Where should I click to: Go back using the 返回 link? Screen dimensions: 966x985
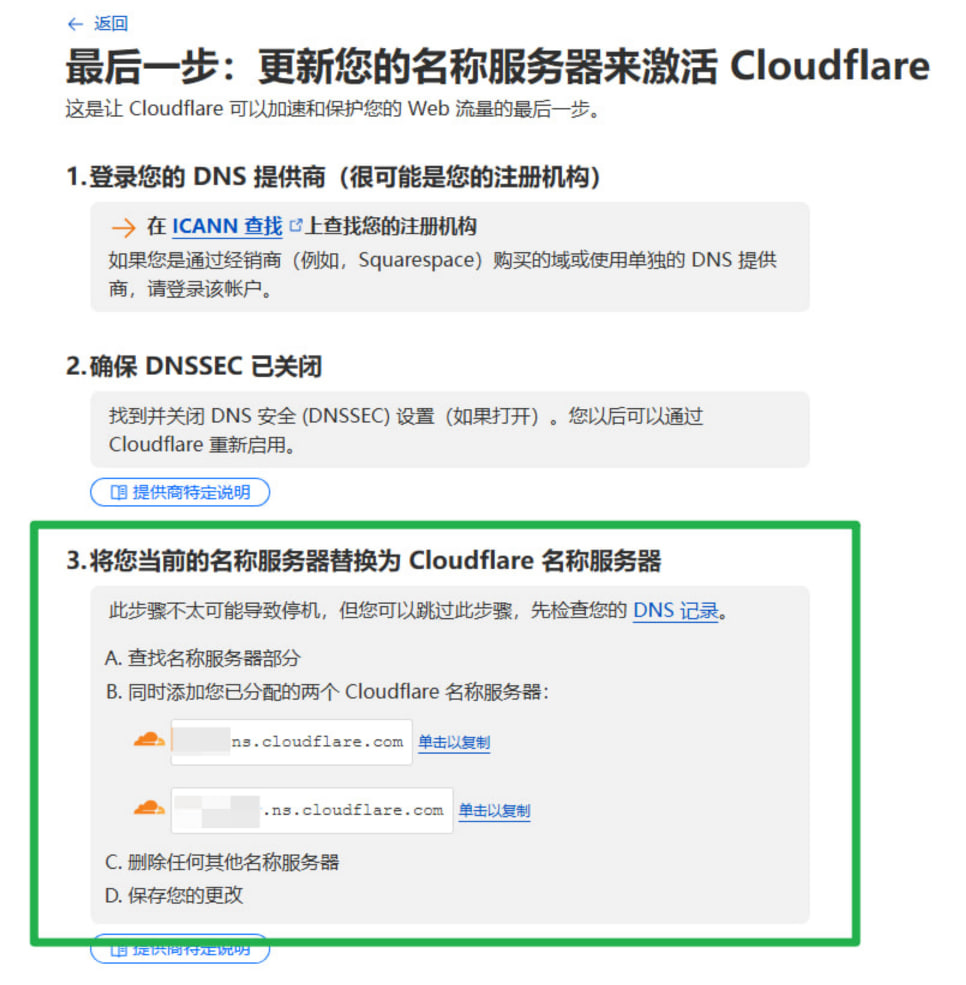coord(111,24)
